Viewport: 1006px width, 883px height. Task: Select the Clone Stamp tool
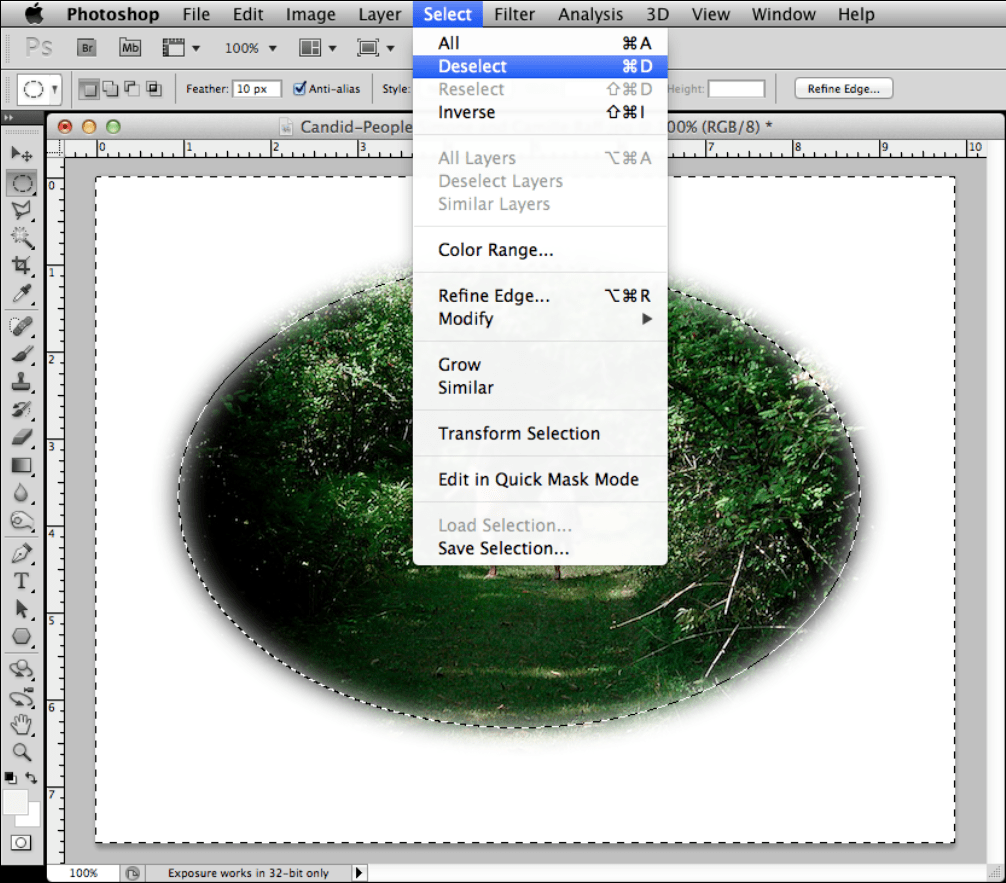21,382
